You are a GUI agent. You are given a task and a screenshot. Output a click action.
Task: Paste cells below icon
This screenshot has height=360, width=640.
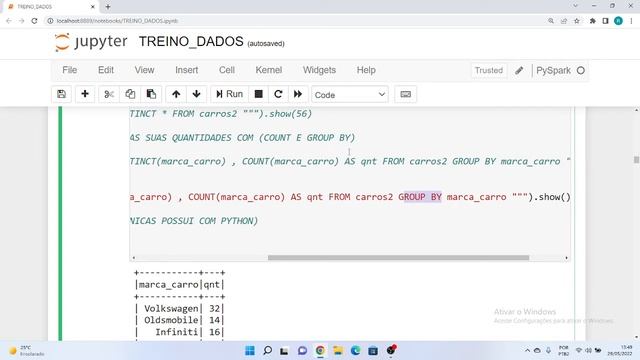pos(151,94)
